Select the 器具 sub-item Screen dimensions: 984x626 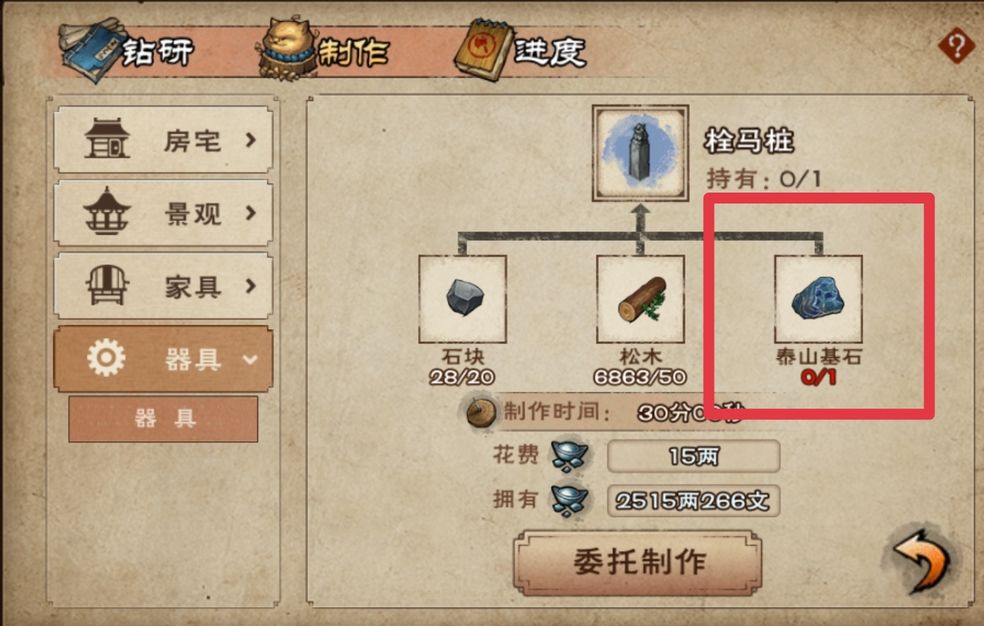(163, 418)
